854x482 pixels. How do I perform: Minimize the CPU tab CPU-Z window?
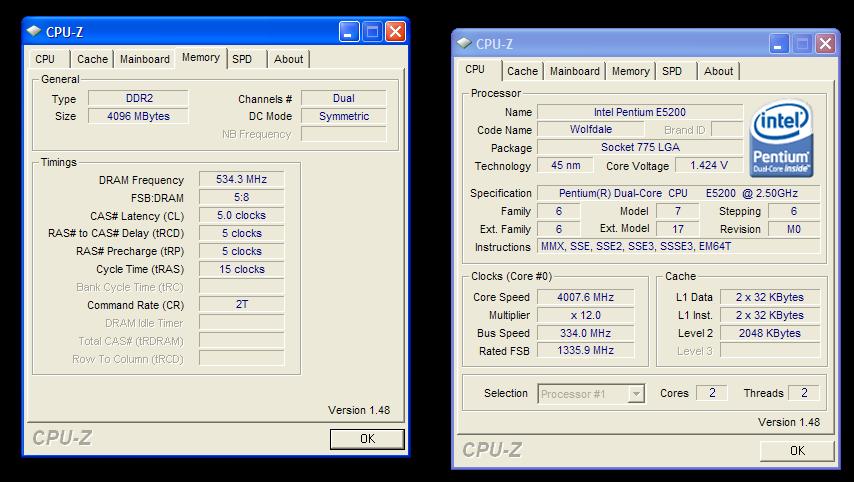click(x=779, y=44)
